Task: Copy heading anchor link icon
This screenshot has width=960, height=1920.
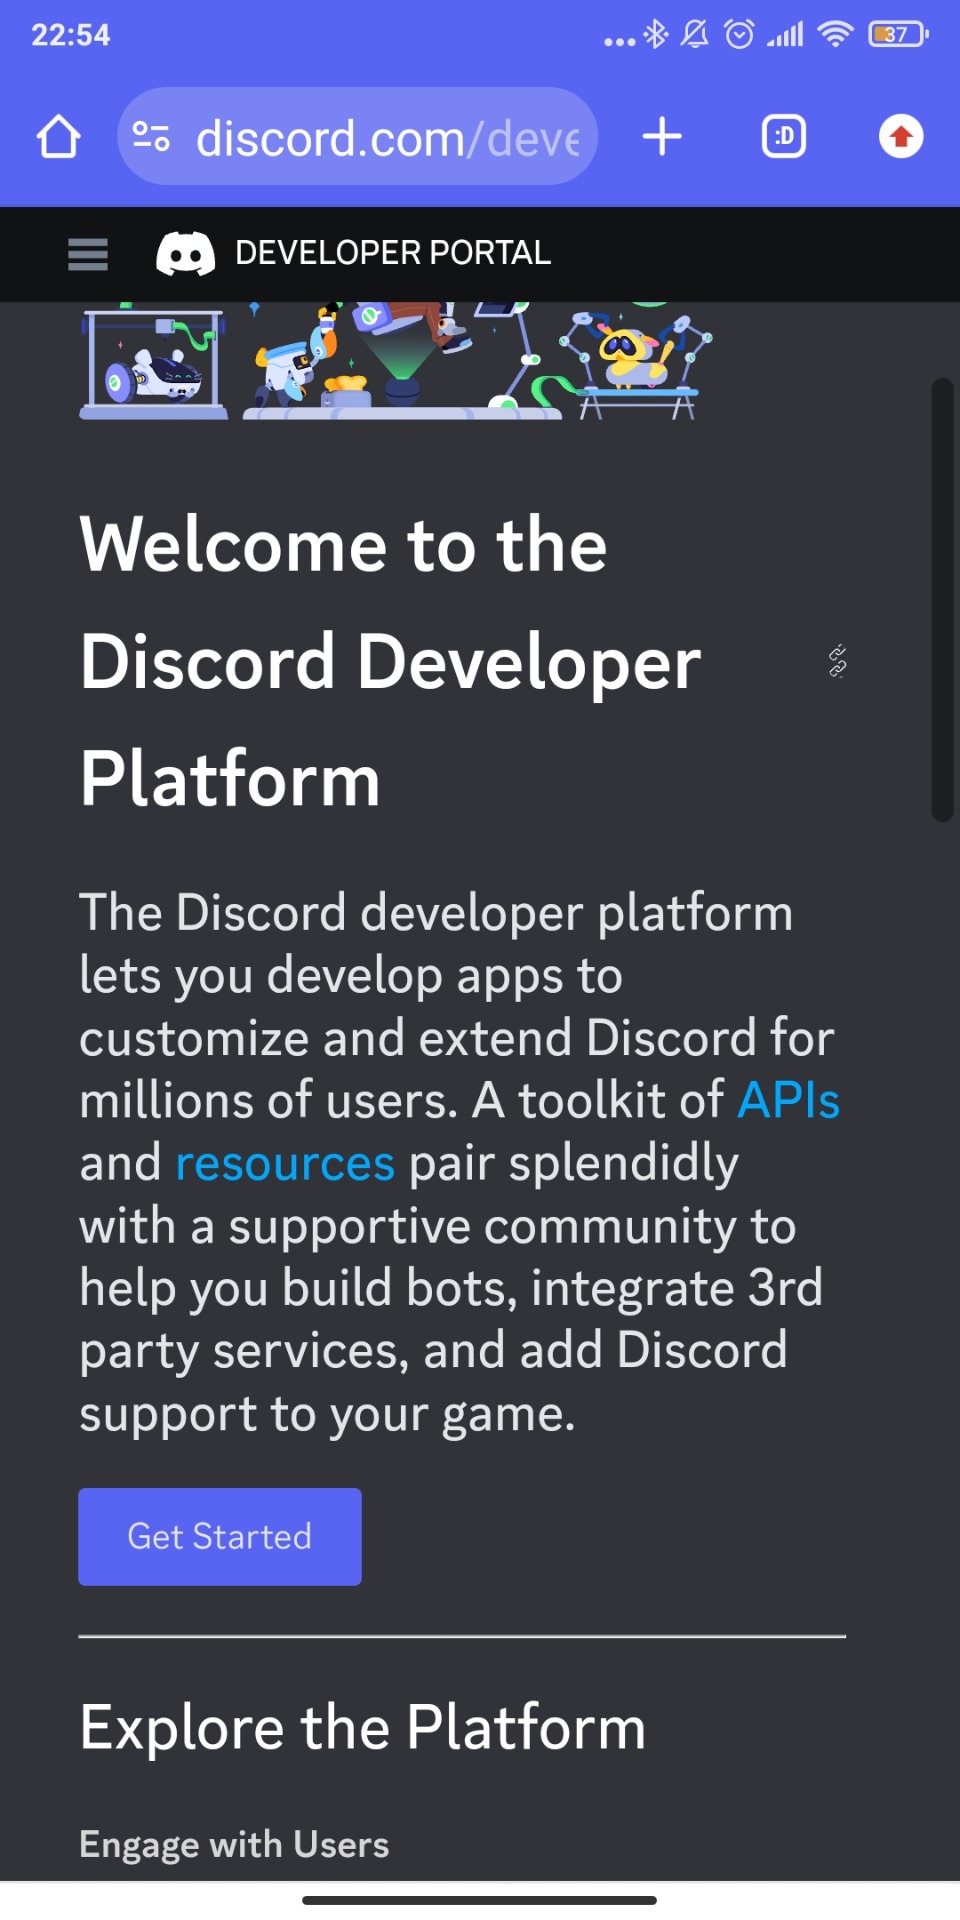Action: pos(837,661)
